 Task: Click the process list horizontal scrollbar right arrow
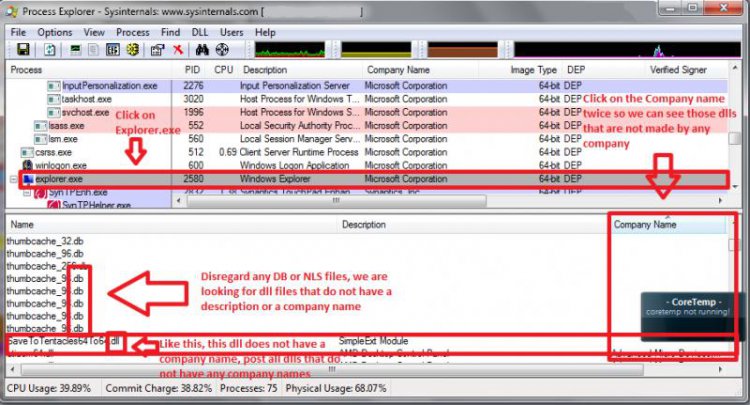coord(720,201)
